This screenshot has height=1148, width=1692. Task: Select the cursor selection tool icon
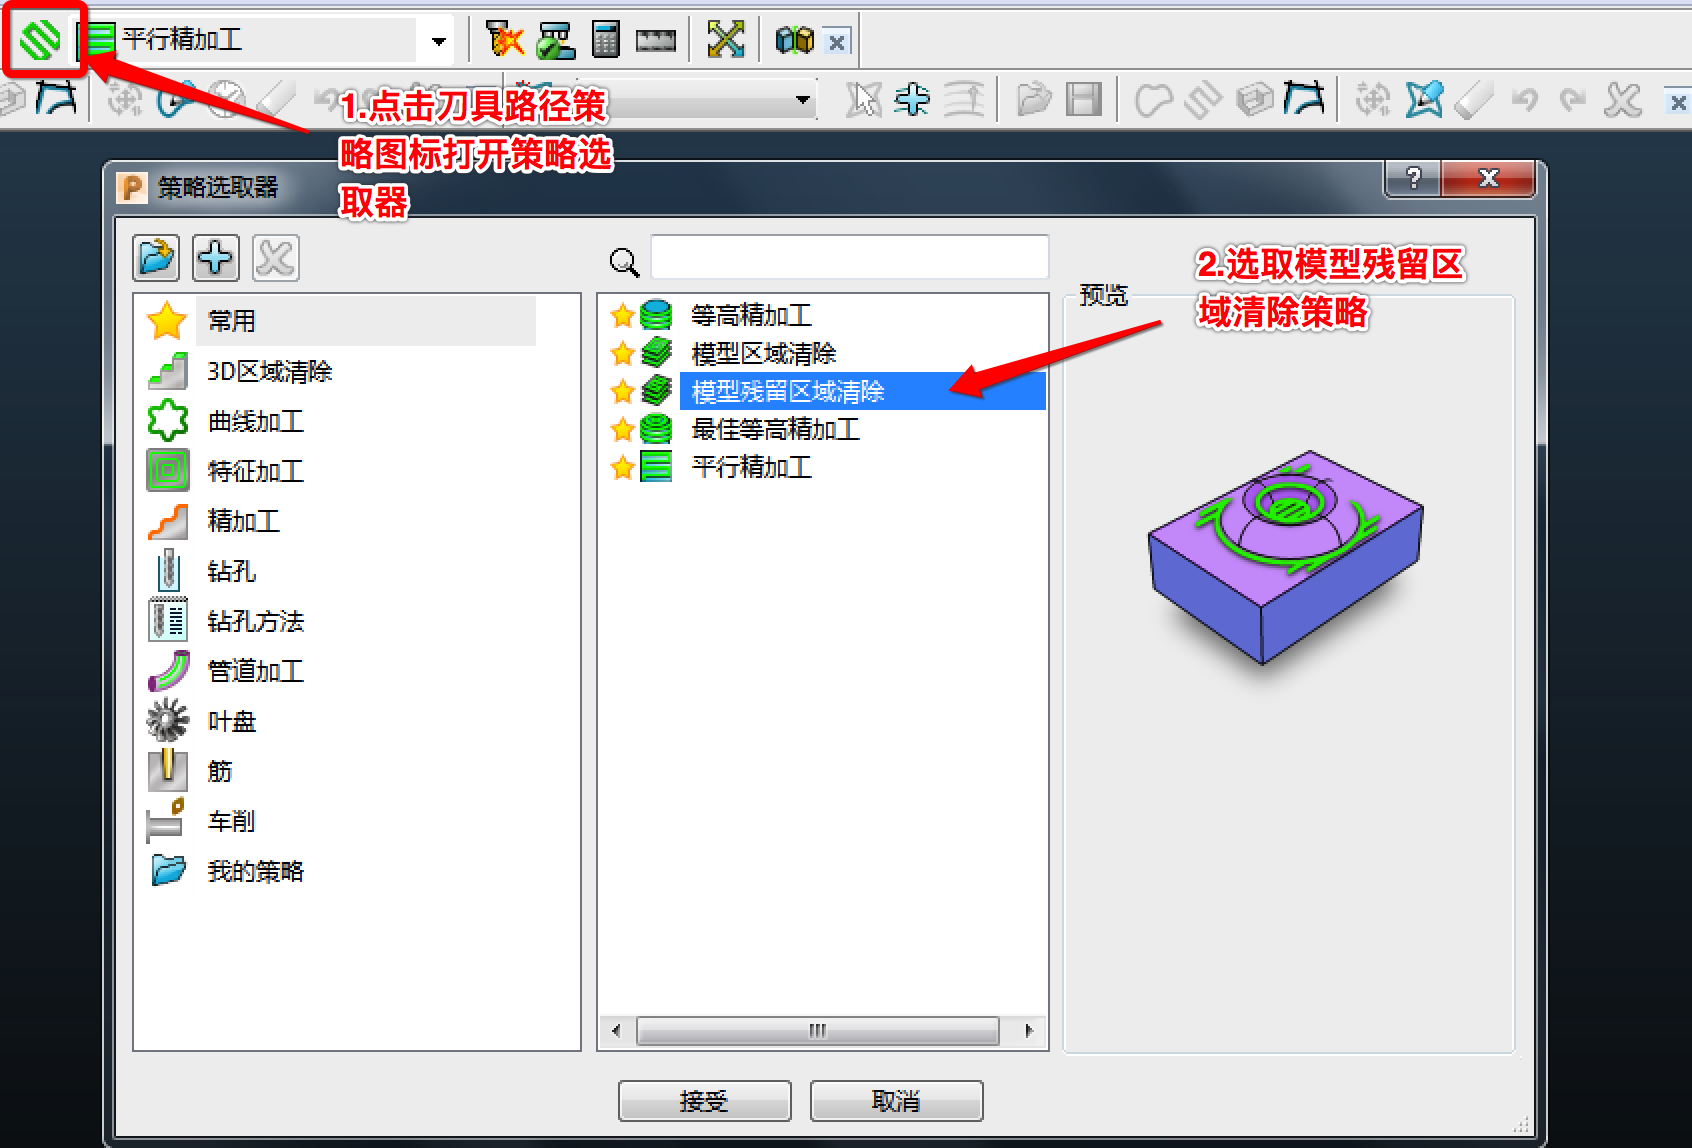[863, 100]
